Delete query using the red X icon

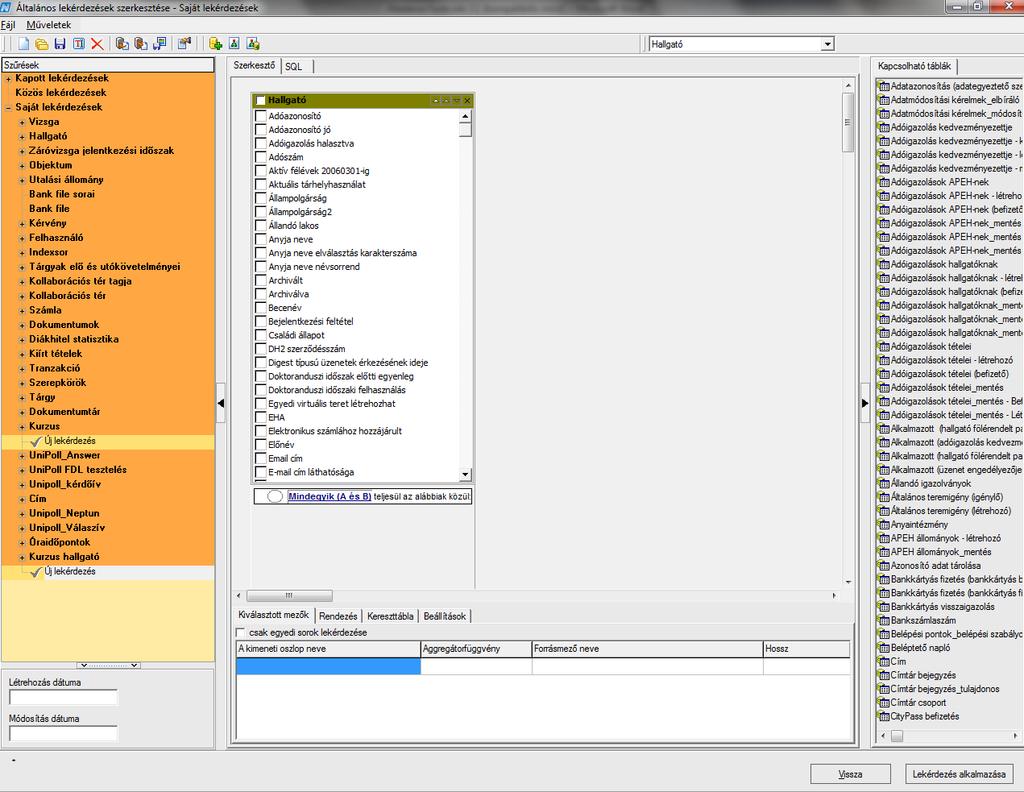tap(97, 44)
